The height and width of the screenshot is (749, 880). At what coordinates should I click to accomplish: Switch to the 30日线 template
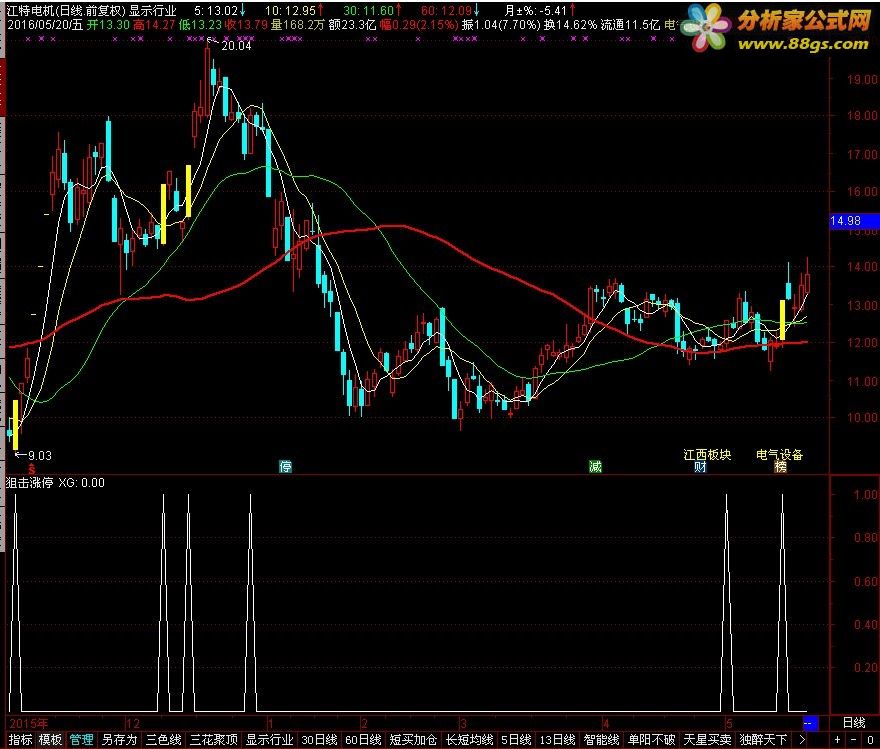[x=319, y=739]
